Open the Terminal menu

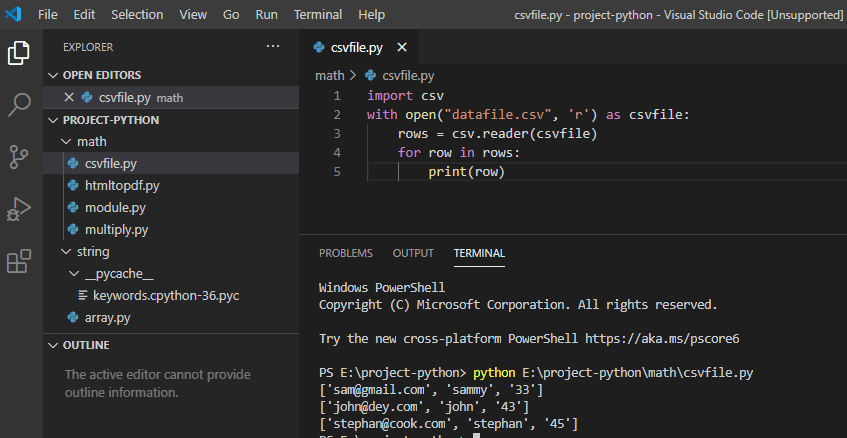pos(318,15)
